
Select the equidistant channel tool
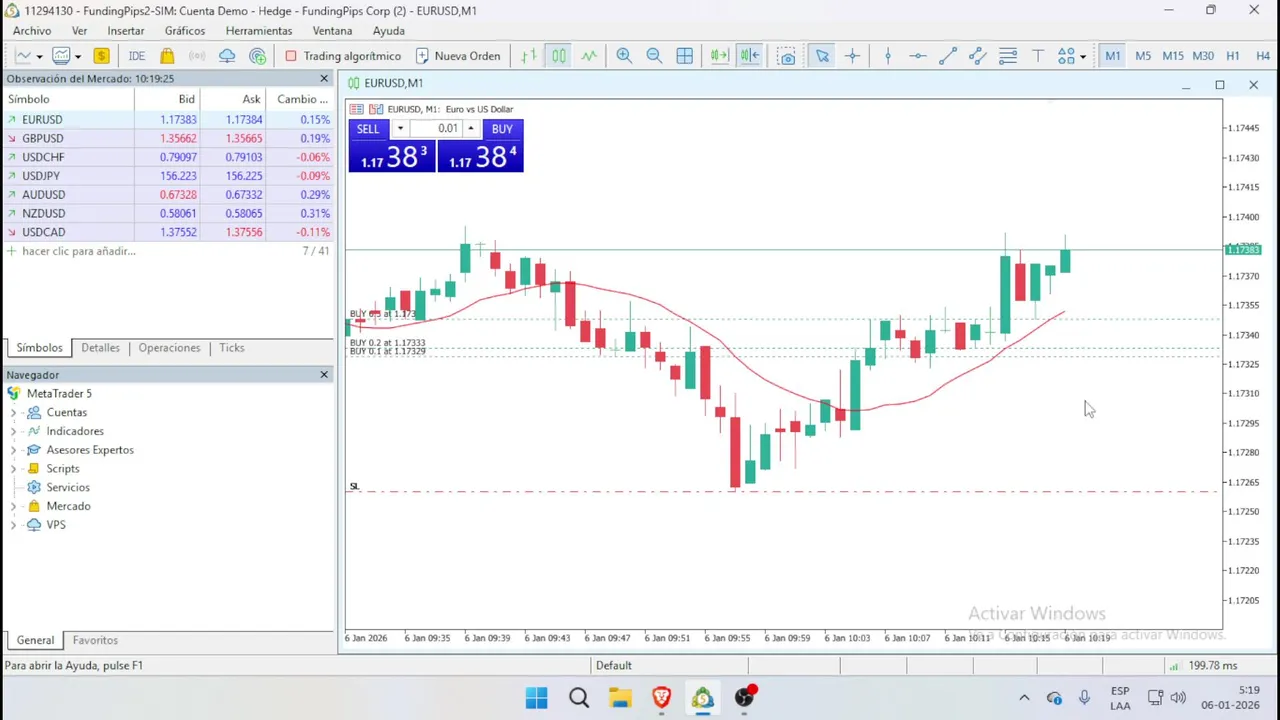point(978,56)
